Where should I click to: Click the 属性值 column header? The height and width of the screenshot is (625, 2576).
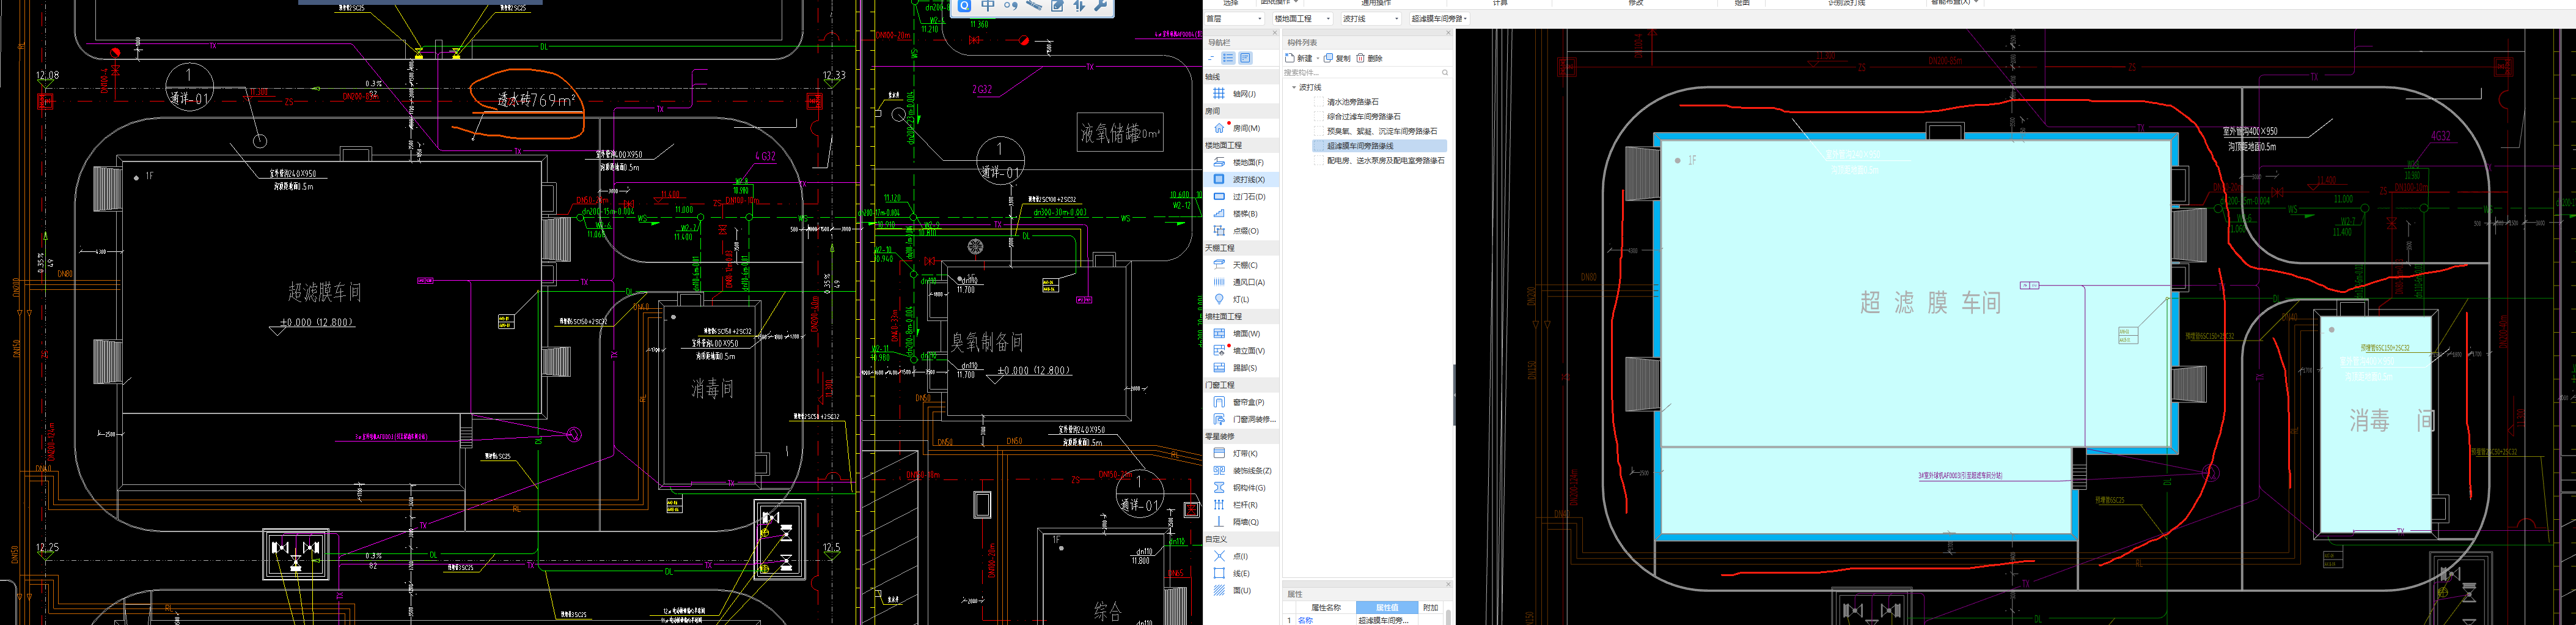(x=1387, y=608)
